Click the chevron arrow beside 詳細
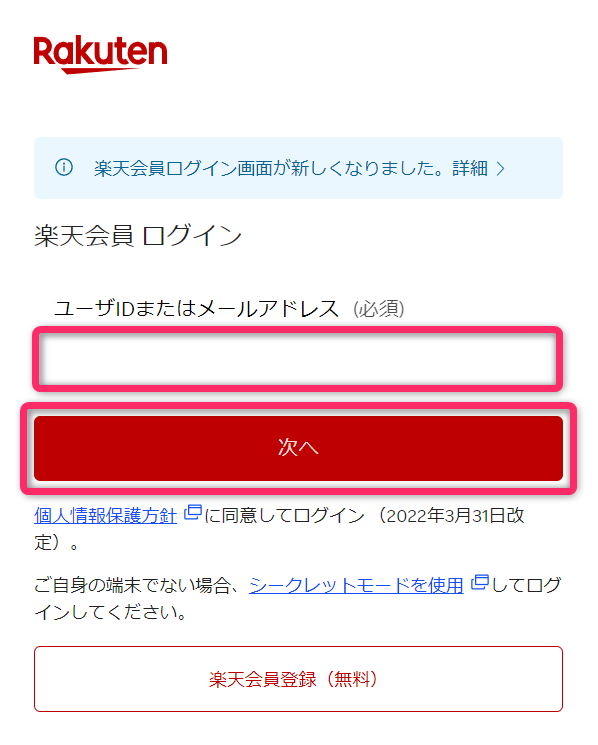The width and height of the screenshot is (598, 745). pyautogui.click(x=500, y=168)
